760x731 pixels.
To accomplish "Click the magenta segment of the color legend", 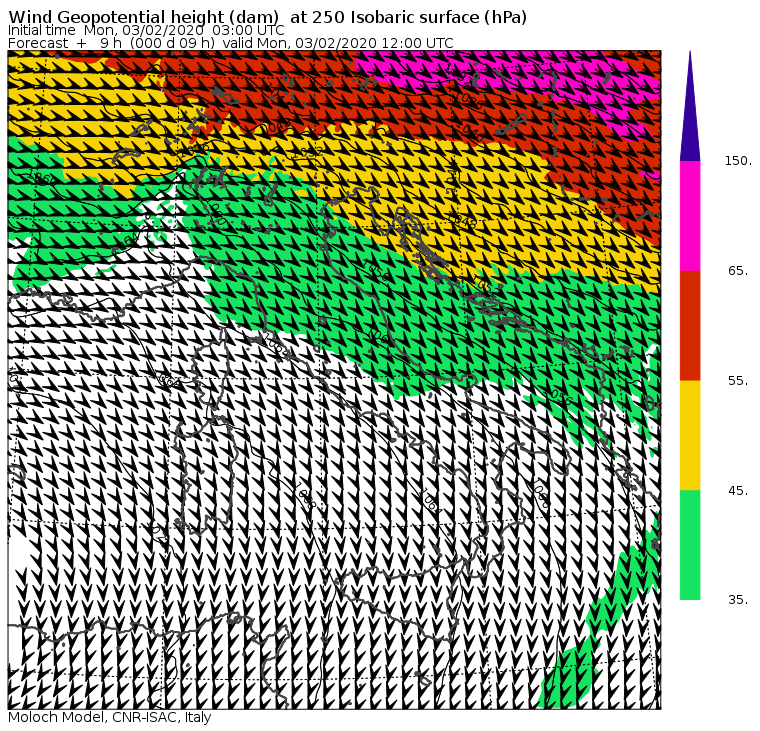I will point(690,216).
